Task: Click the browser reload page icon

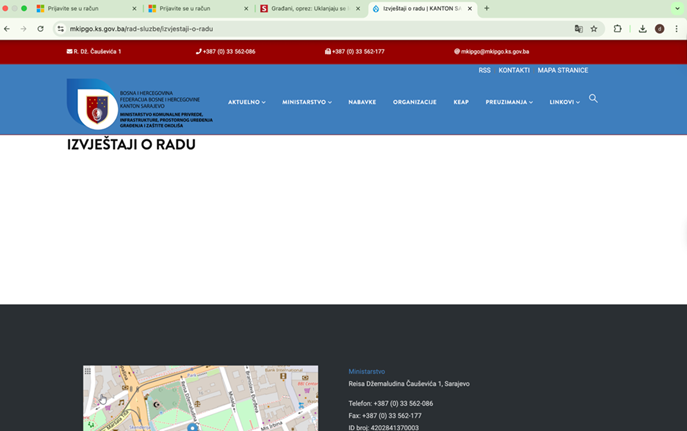Action: tap(40, 29)
